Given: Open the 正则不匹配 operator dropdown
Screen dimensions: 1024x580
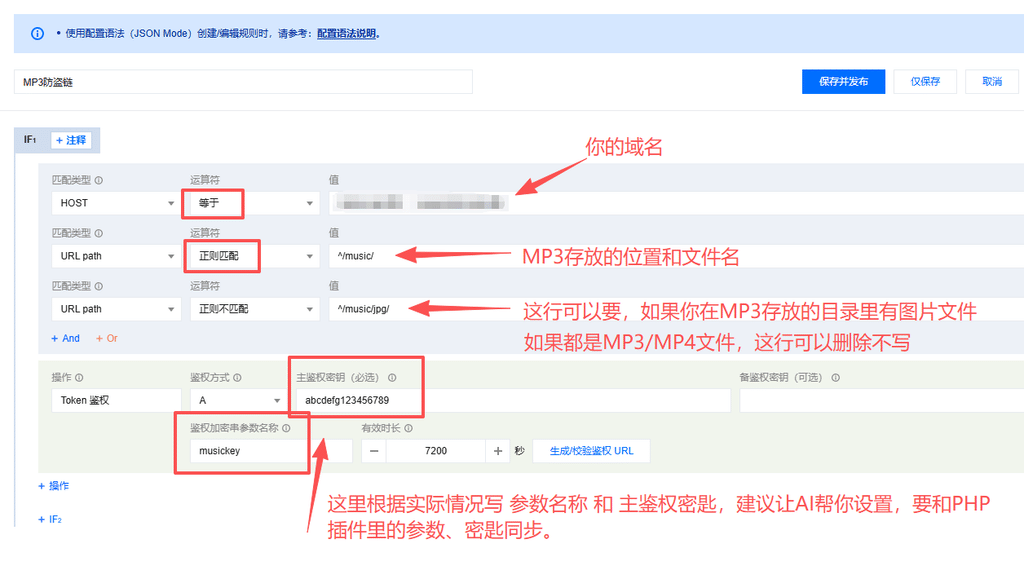Looking at the screenshot, I should point(255,309).
